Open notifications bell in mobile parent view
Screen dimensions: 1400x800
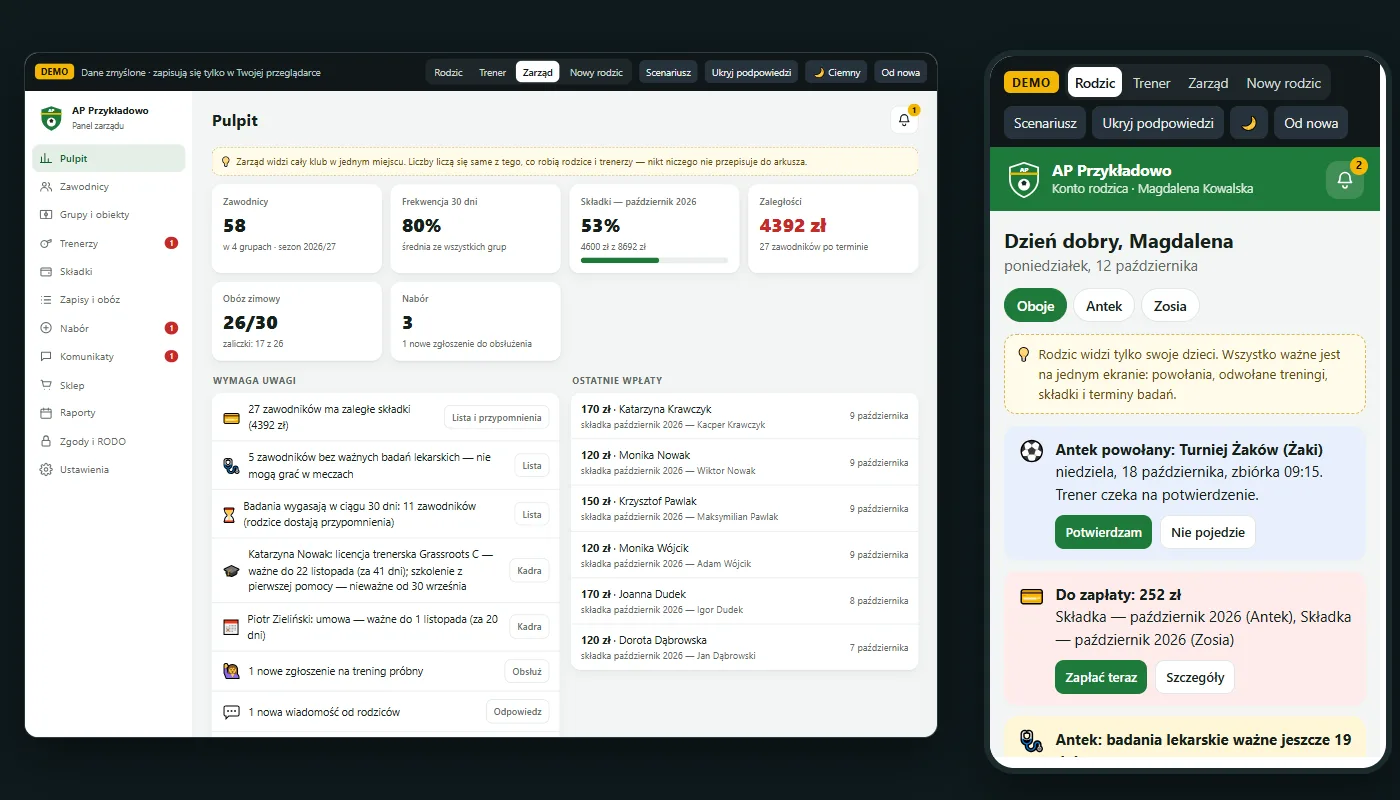(x=1345, y=180)
